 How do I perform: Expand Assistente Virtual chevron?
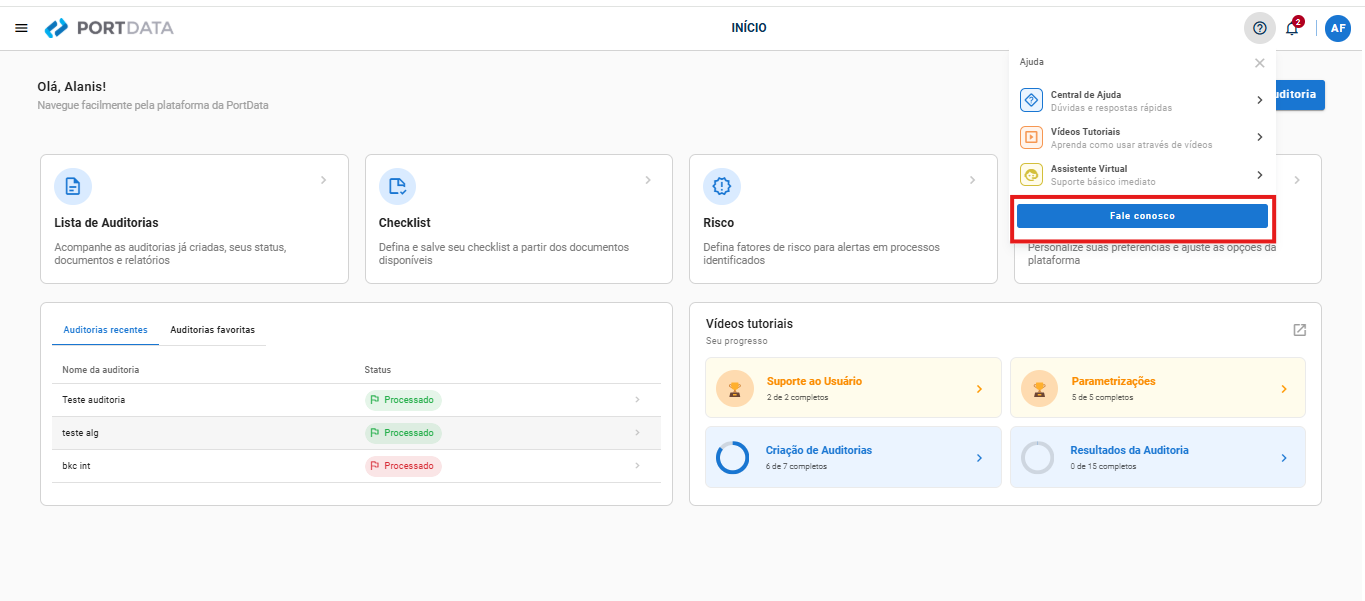coord(1260,175)
